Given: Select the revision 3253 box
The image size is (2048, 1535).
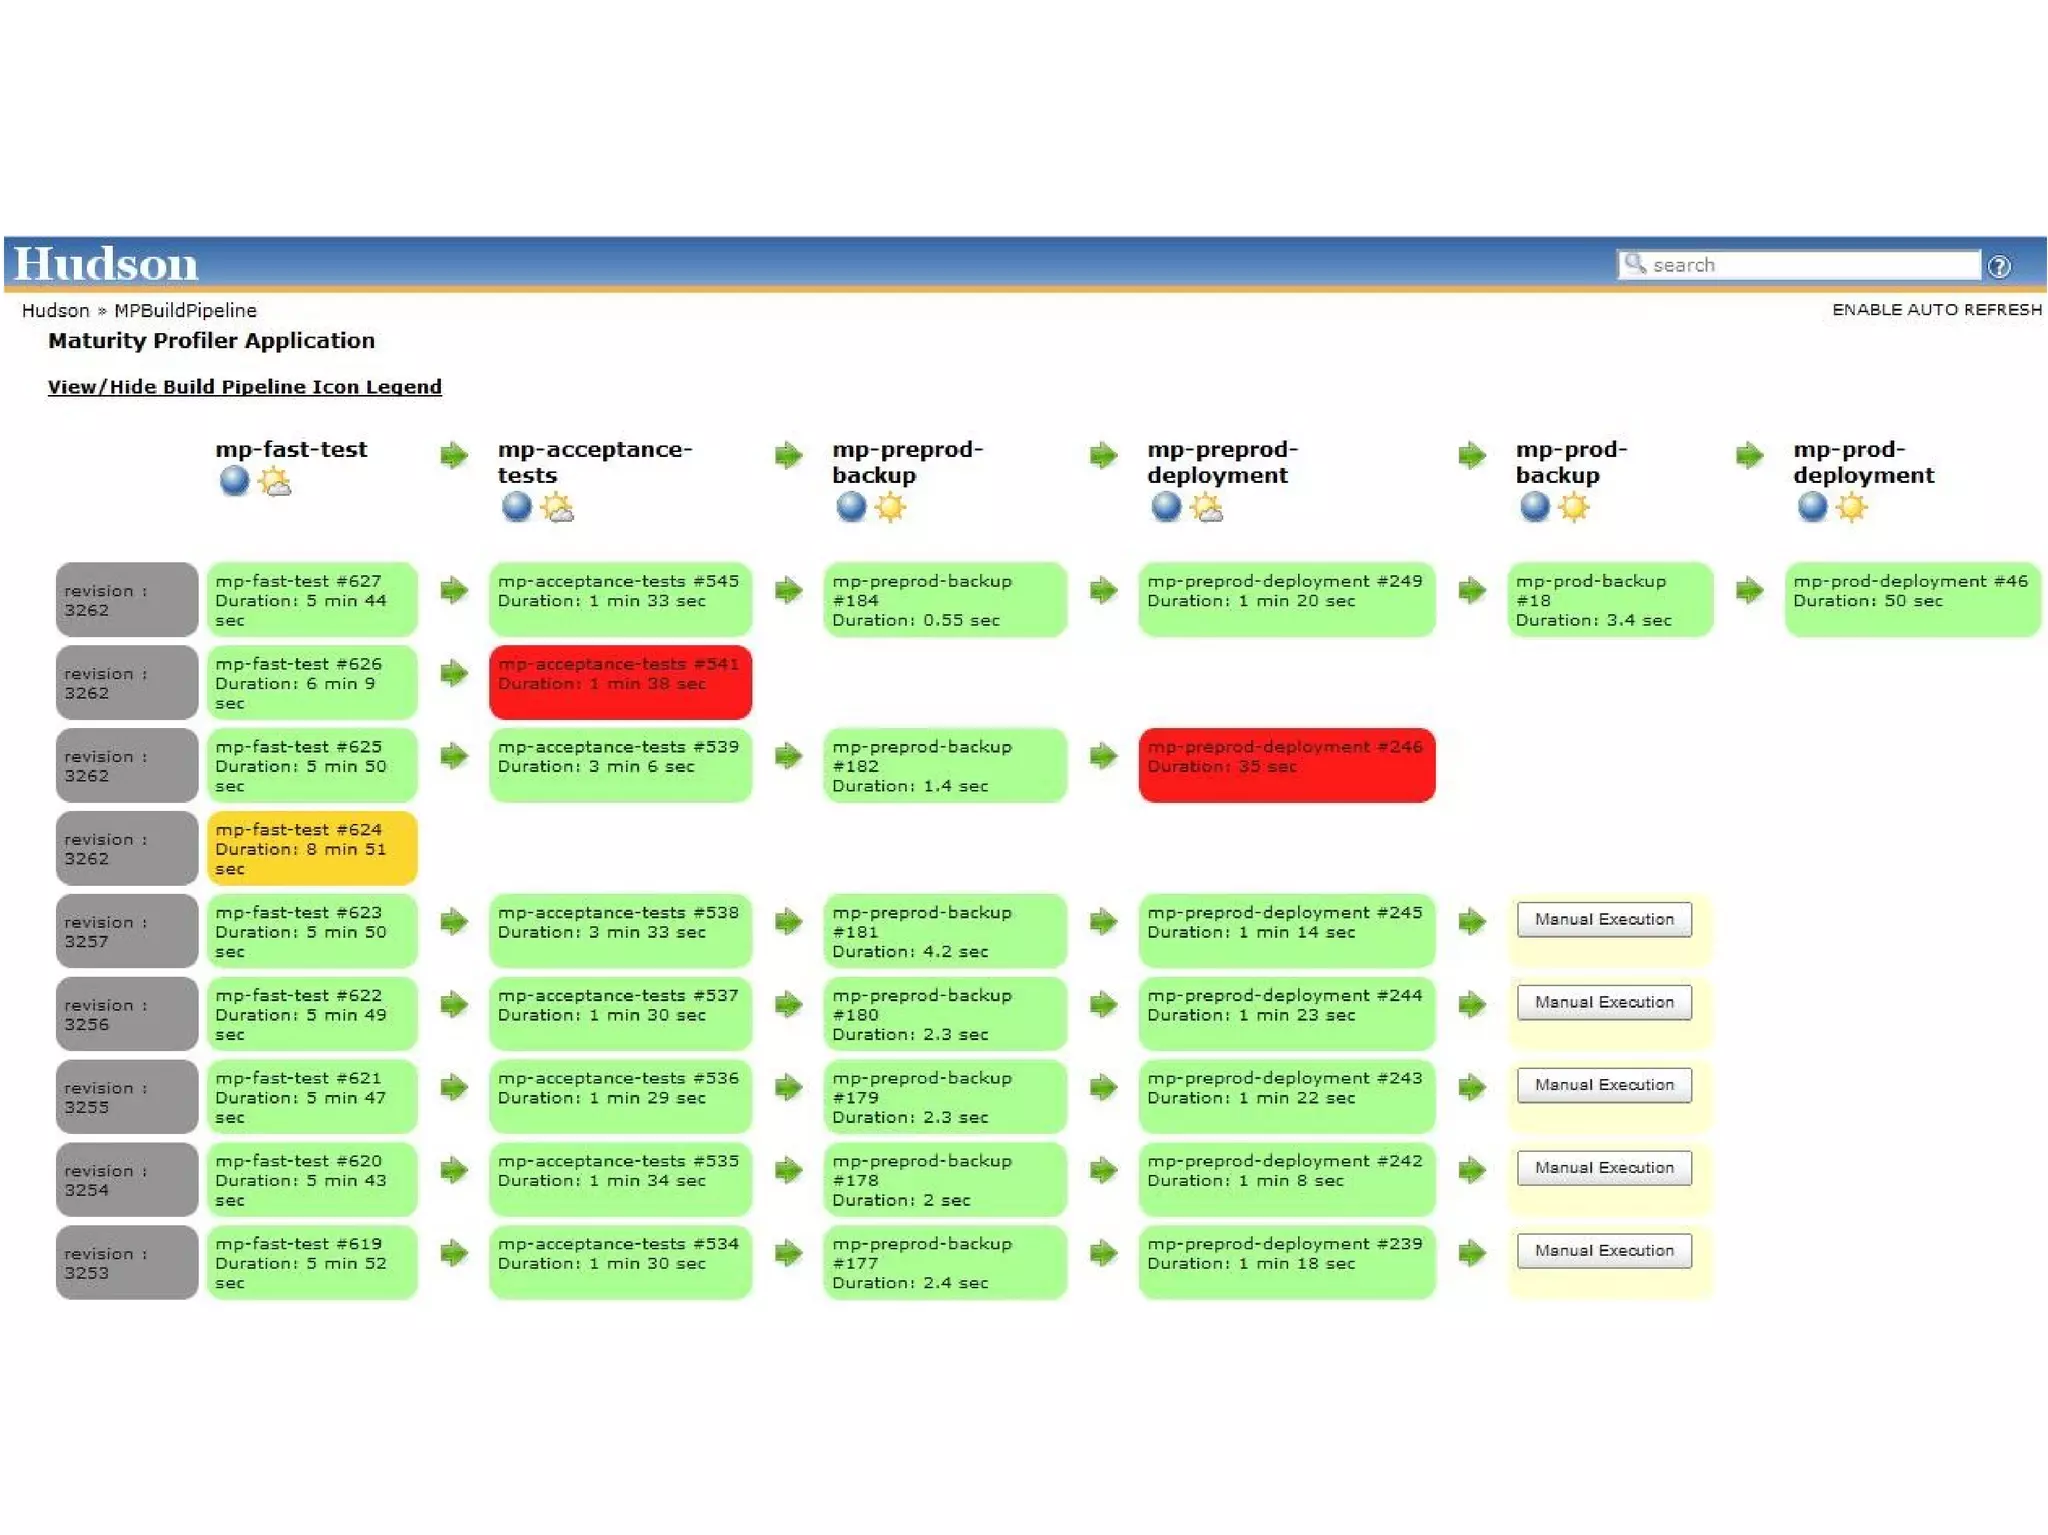Looking at the screenshot, I should pos(126,1262).
